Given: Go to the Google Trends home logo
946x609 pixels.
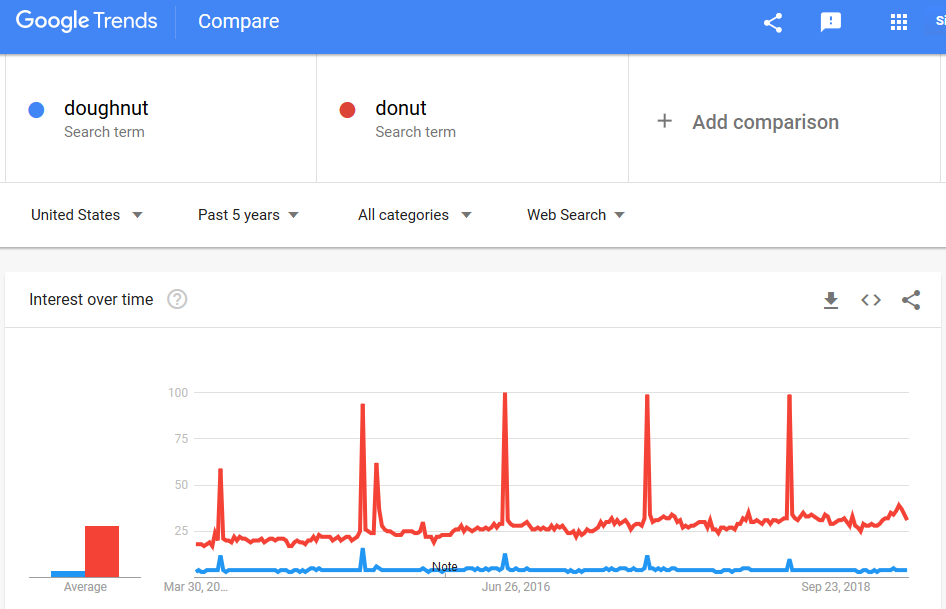Looking at the screenshot, I should click(x=86, y=21).
